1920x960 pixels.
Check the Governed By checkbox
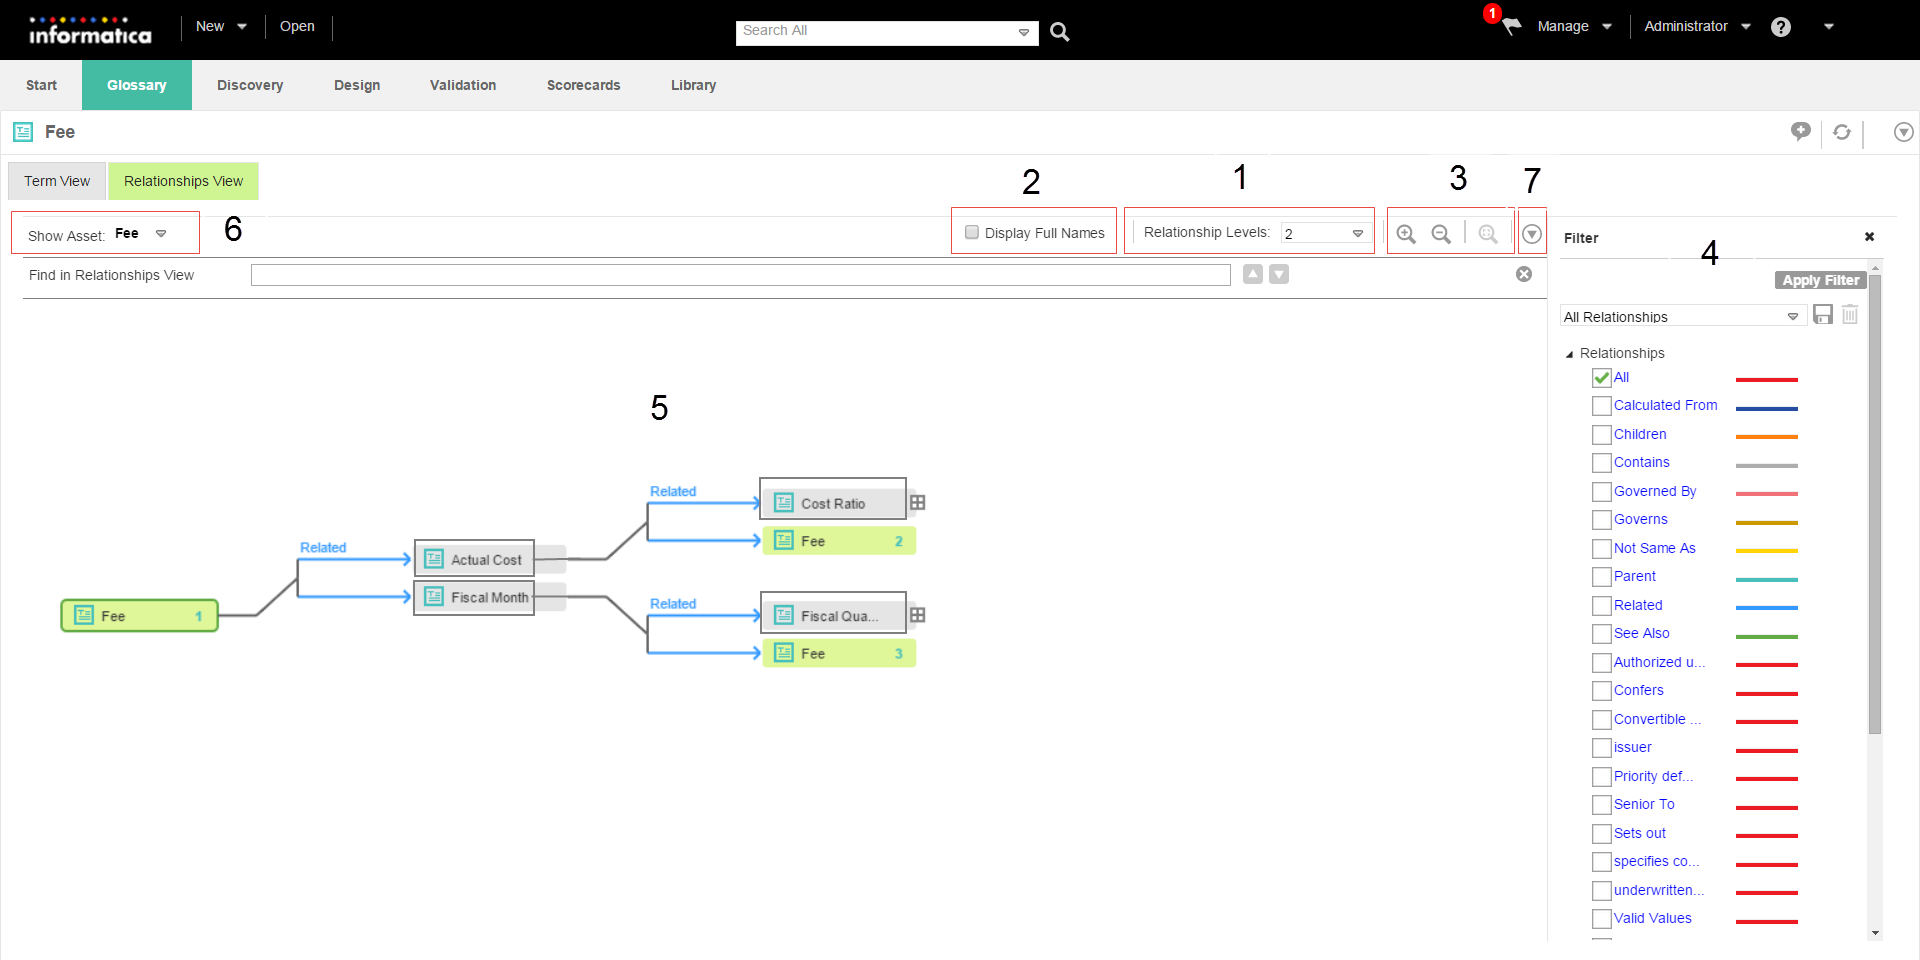click(1602, 492)
